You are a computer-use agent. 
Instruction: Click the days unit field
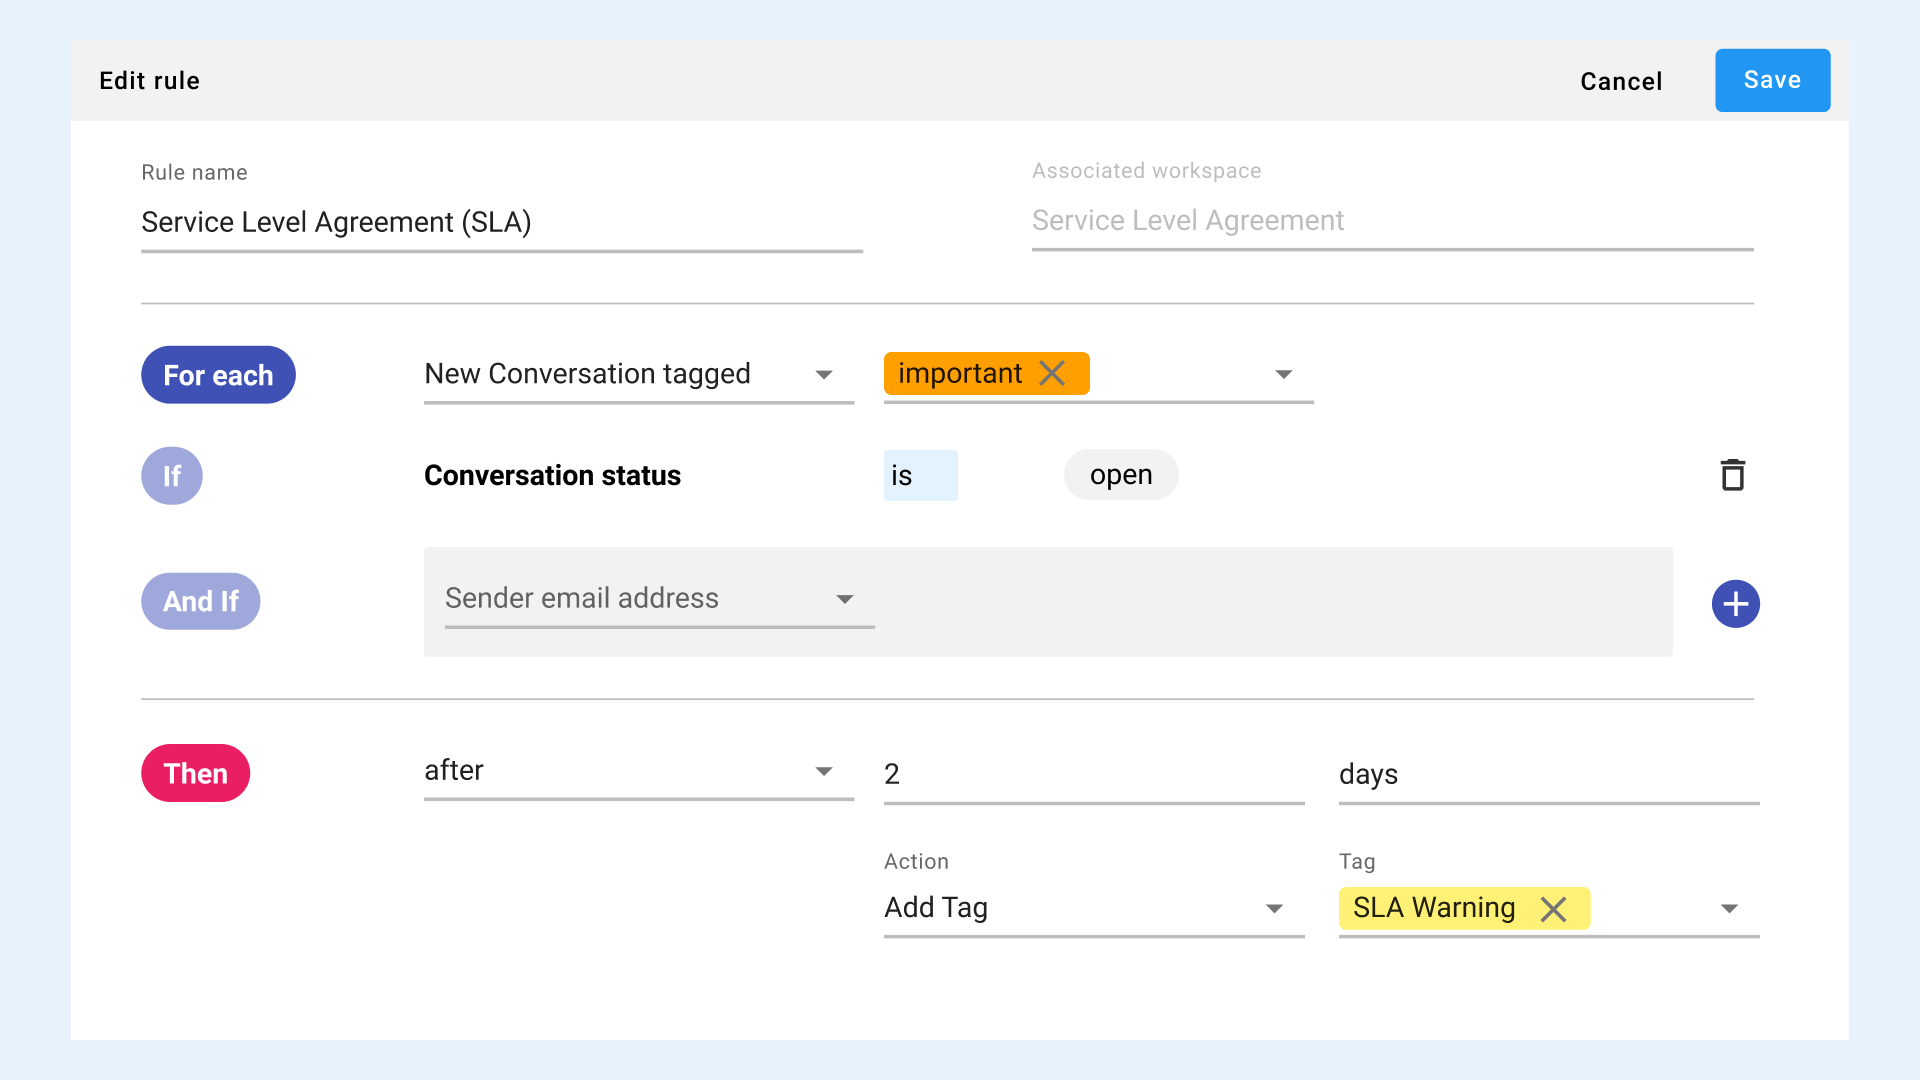pos(1547,774)
